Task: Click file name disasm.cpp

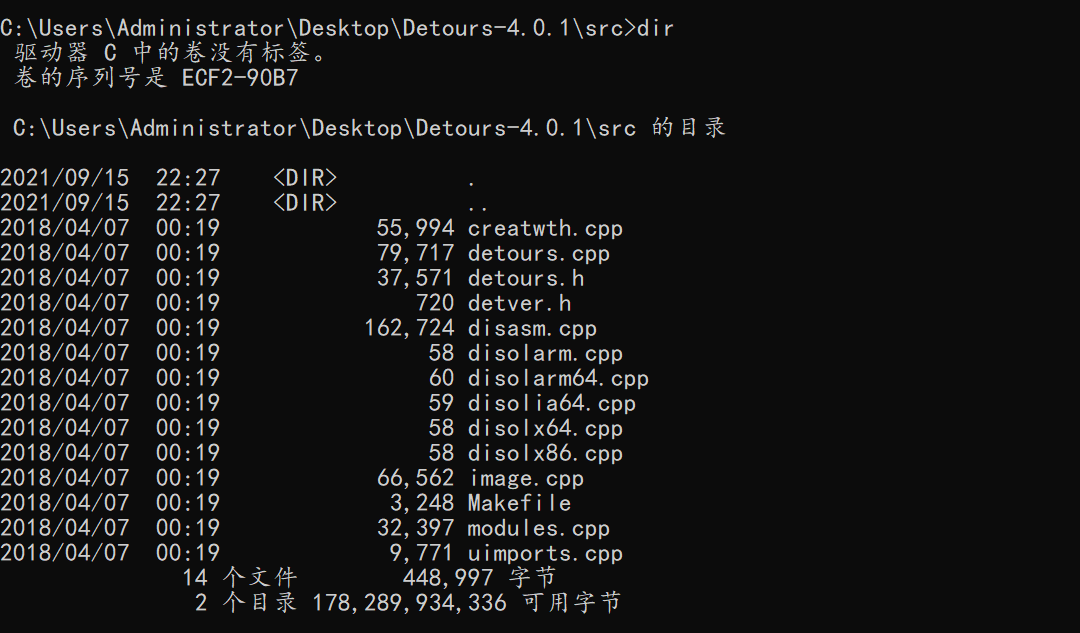Action: tap(532, 329)
